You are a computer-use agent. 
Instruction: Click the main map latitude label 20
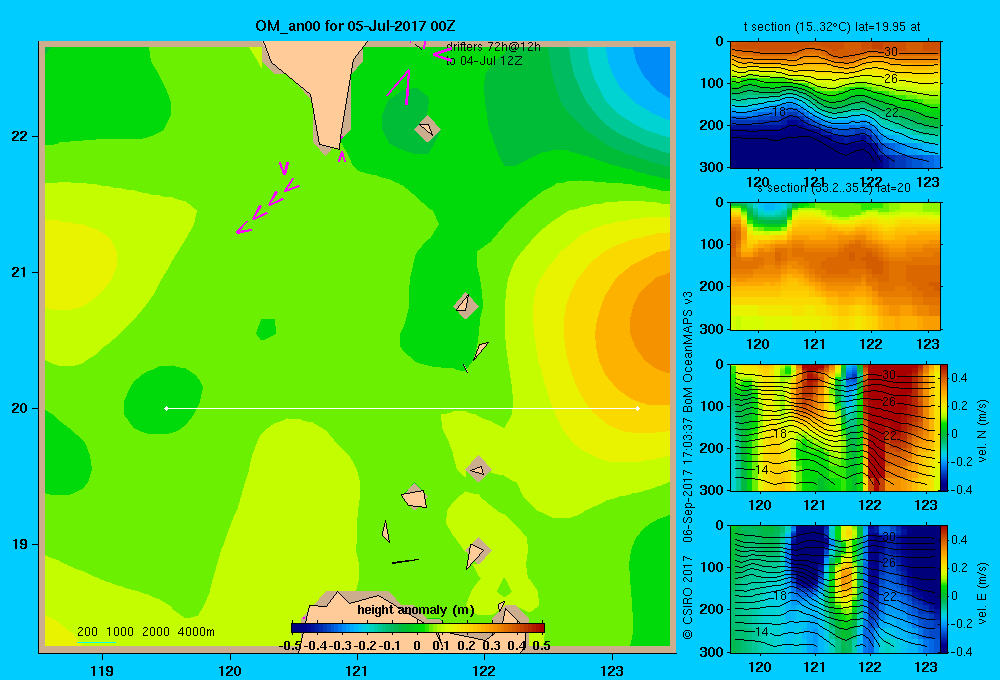coord(20,408)
